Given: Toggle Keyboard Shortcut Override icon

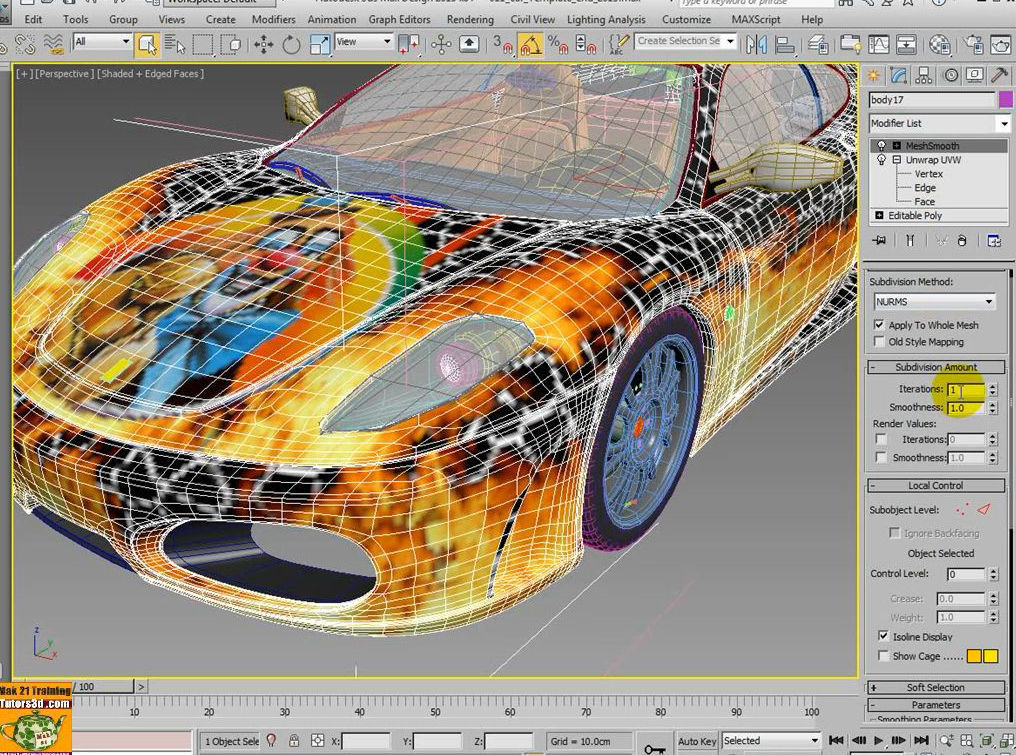Looking at the screenshot, I should click(470, 44).
